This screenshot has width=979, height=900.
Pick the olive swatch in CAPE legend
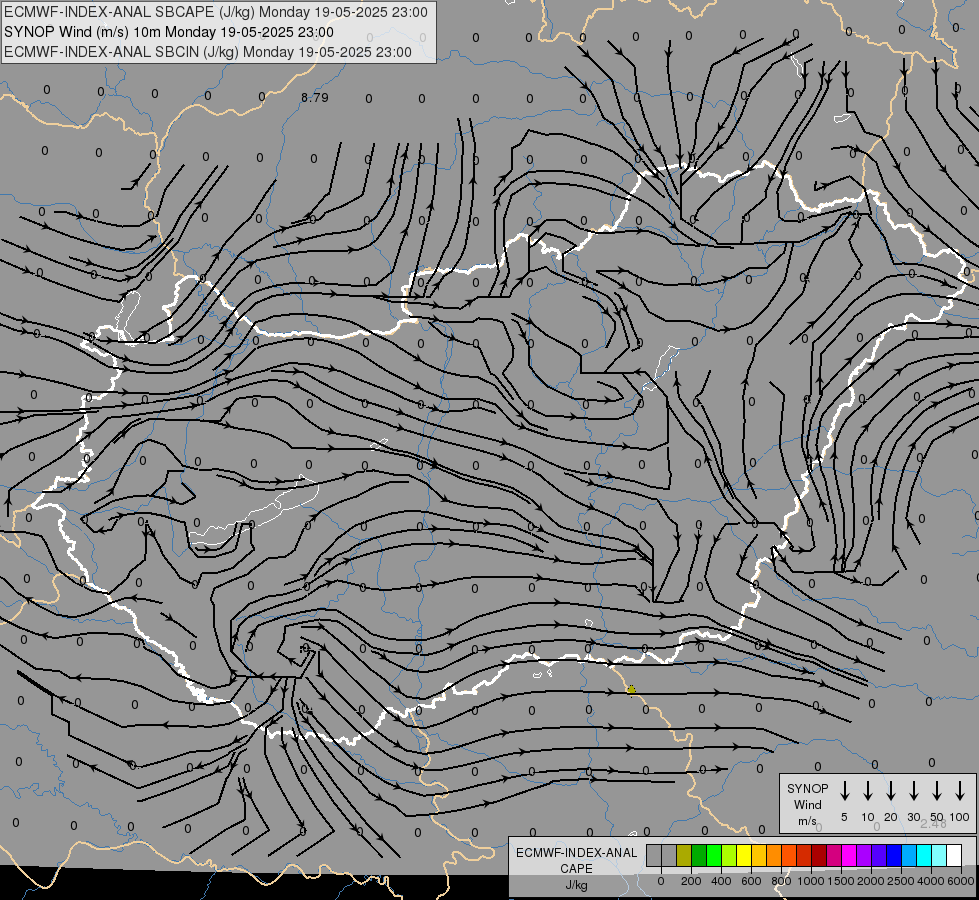click(684, 855)
